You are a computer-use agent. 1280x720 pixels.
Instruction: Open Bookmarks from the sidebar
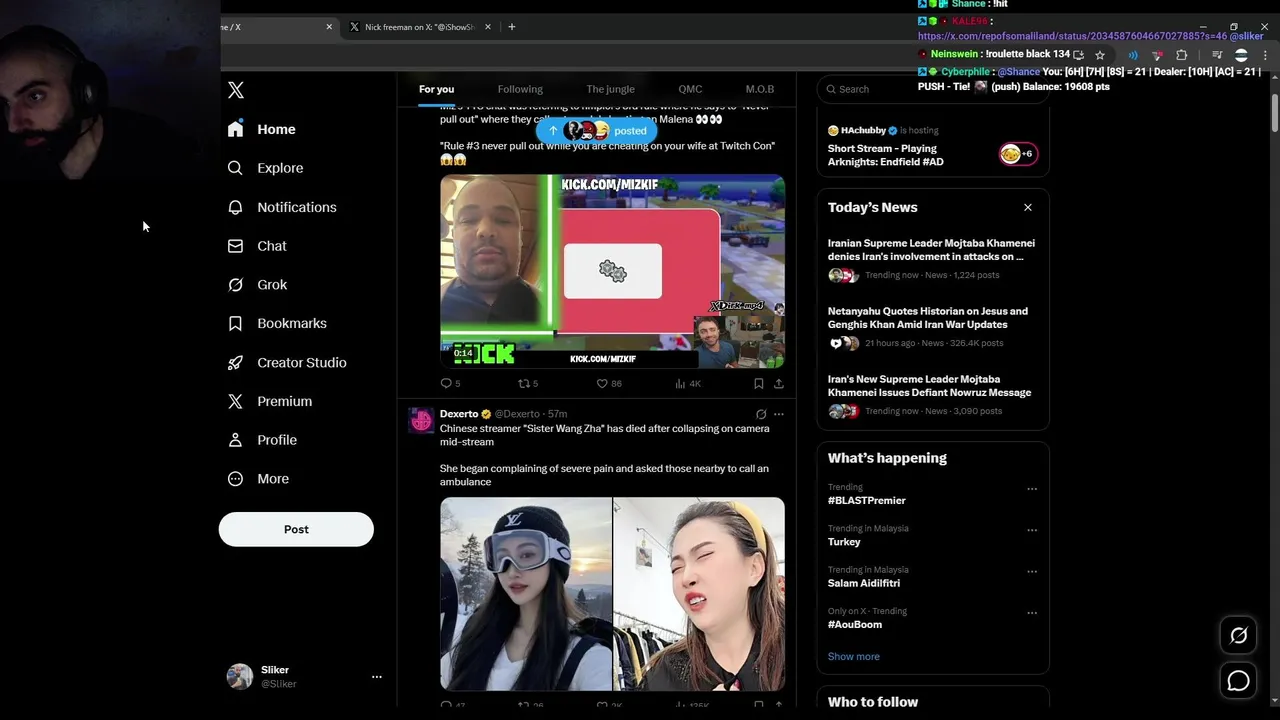277,324
